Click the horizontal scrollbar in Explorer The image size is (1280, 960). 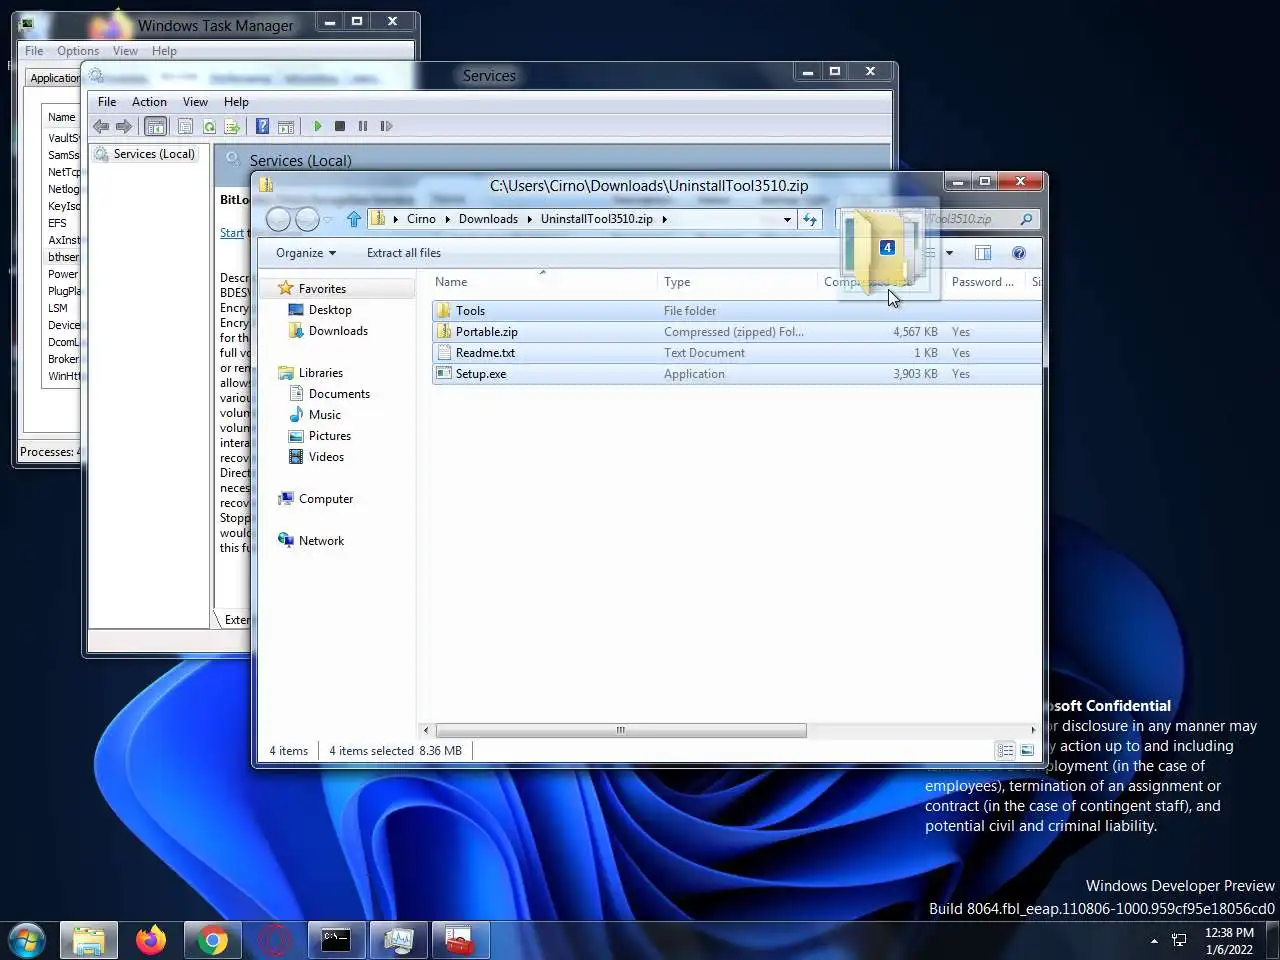pyautogui.click(x=621, y=730)
